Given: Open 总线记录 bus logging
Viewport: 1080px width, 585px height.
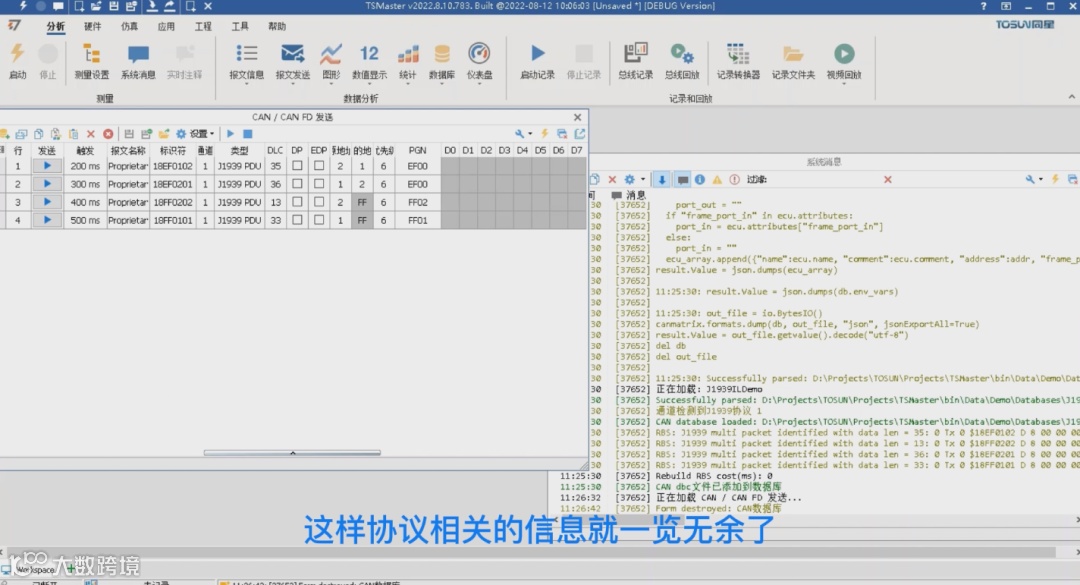Looking at the screenshot, I should click(635, 61).
